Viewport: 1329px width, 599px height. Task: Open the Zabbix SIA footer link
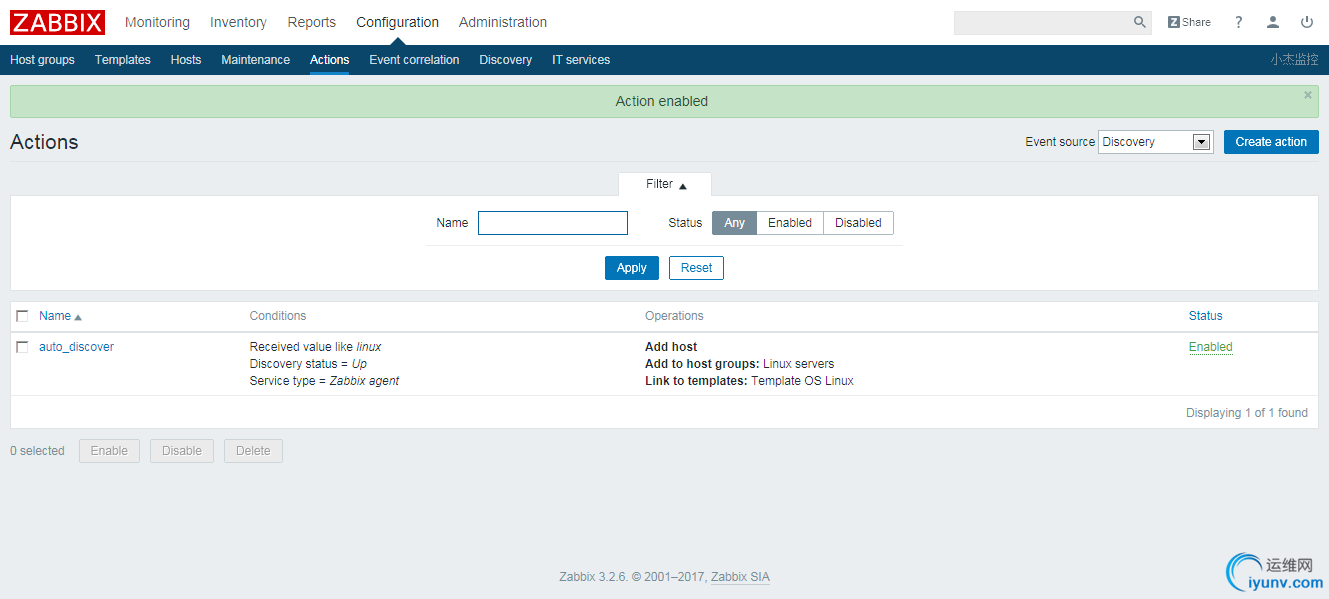(x=740, y=577)
